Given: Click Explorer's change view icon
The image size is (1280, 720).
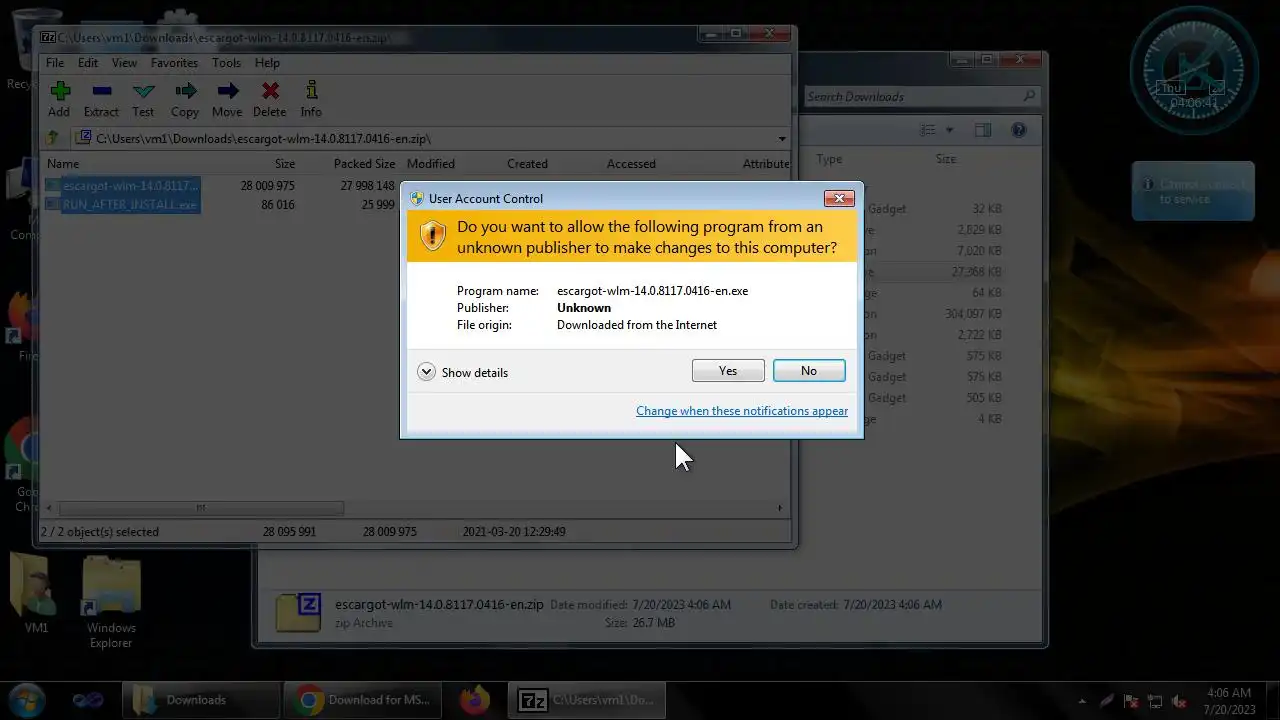Looking at the screenshot, I should click(928, 130).
